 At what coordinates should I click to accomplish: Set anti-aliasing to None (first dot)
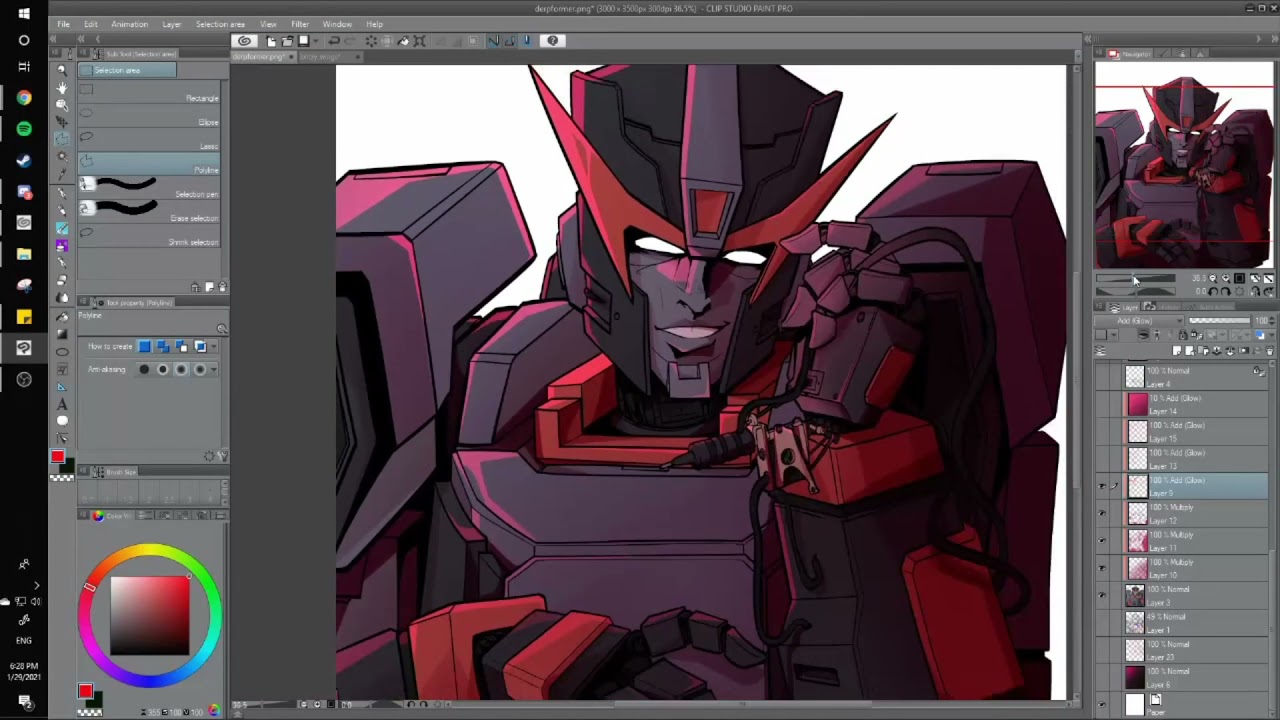point(144,369)
